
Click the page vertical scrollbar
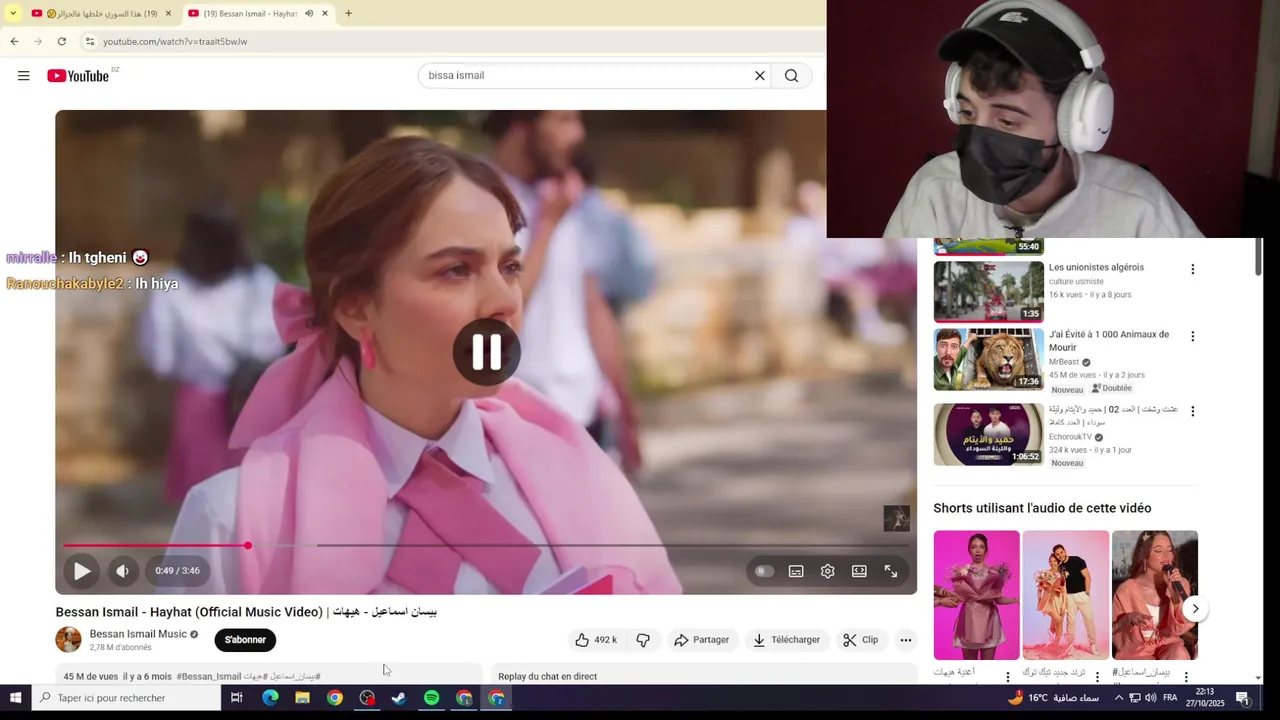coord(1258,255)
